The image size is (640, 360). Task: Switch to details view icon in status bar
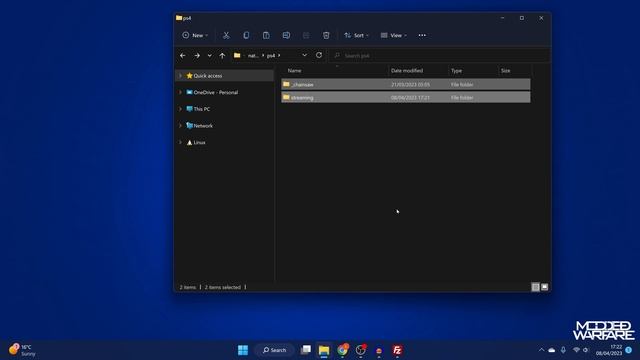pyautogui.click(x=536, y=287)
